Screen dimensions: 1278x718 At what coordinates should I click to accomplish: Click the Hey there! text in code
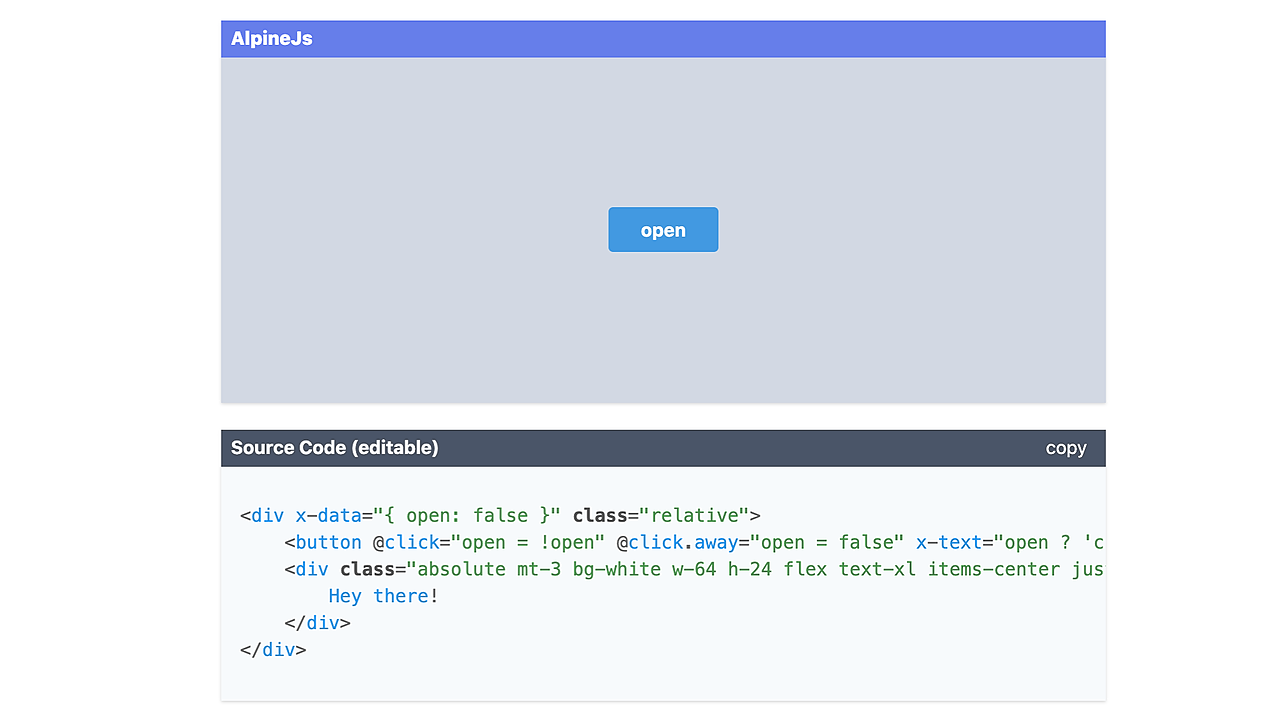pos(384,596)
